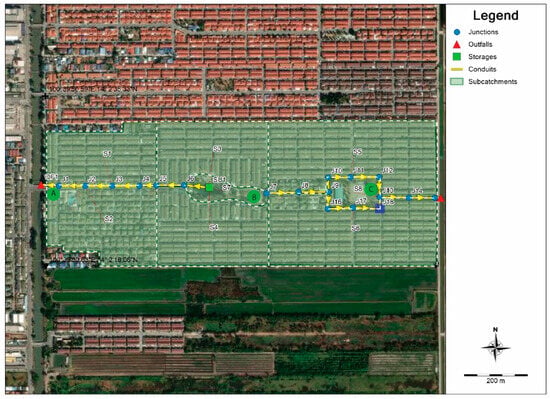
Task: Select subcatchment label S5
Action: point(357,152)
